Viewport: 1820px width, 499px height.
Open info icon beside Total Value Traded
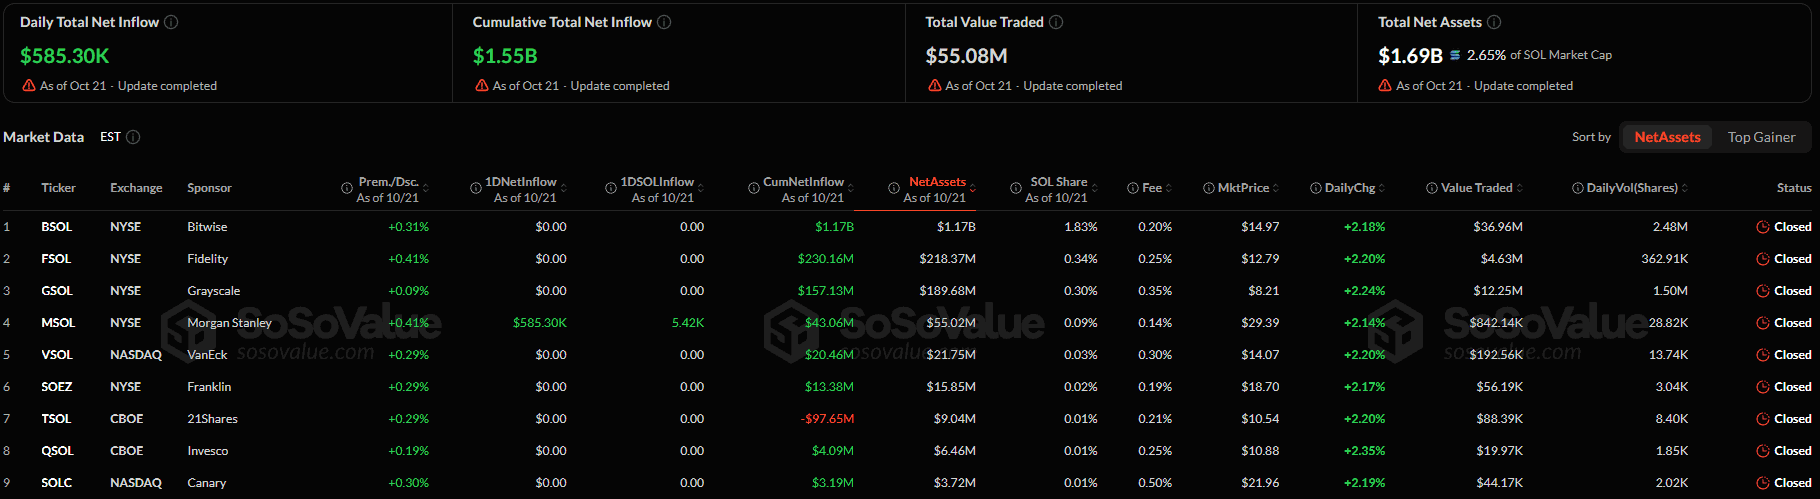click(x=1056, y=22)
